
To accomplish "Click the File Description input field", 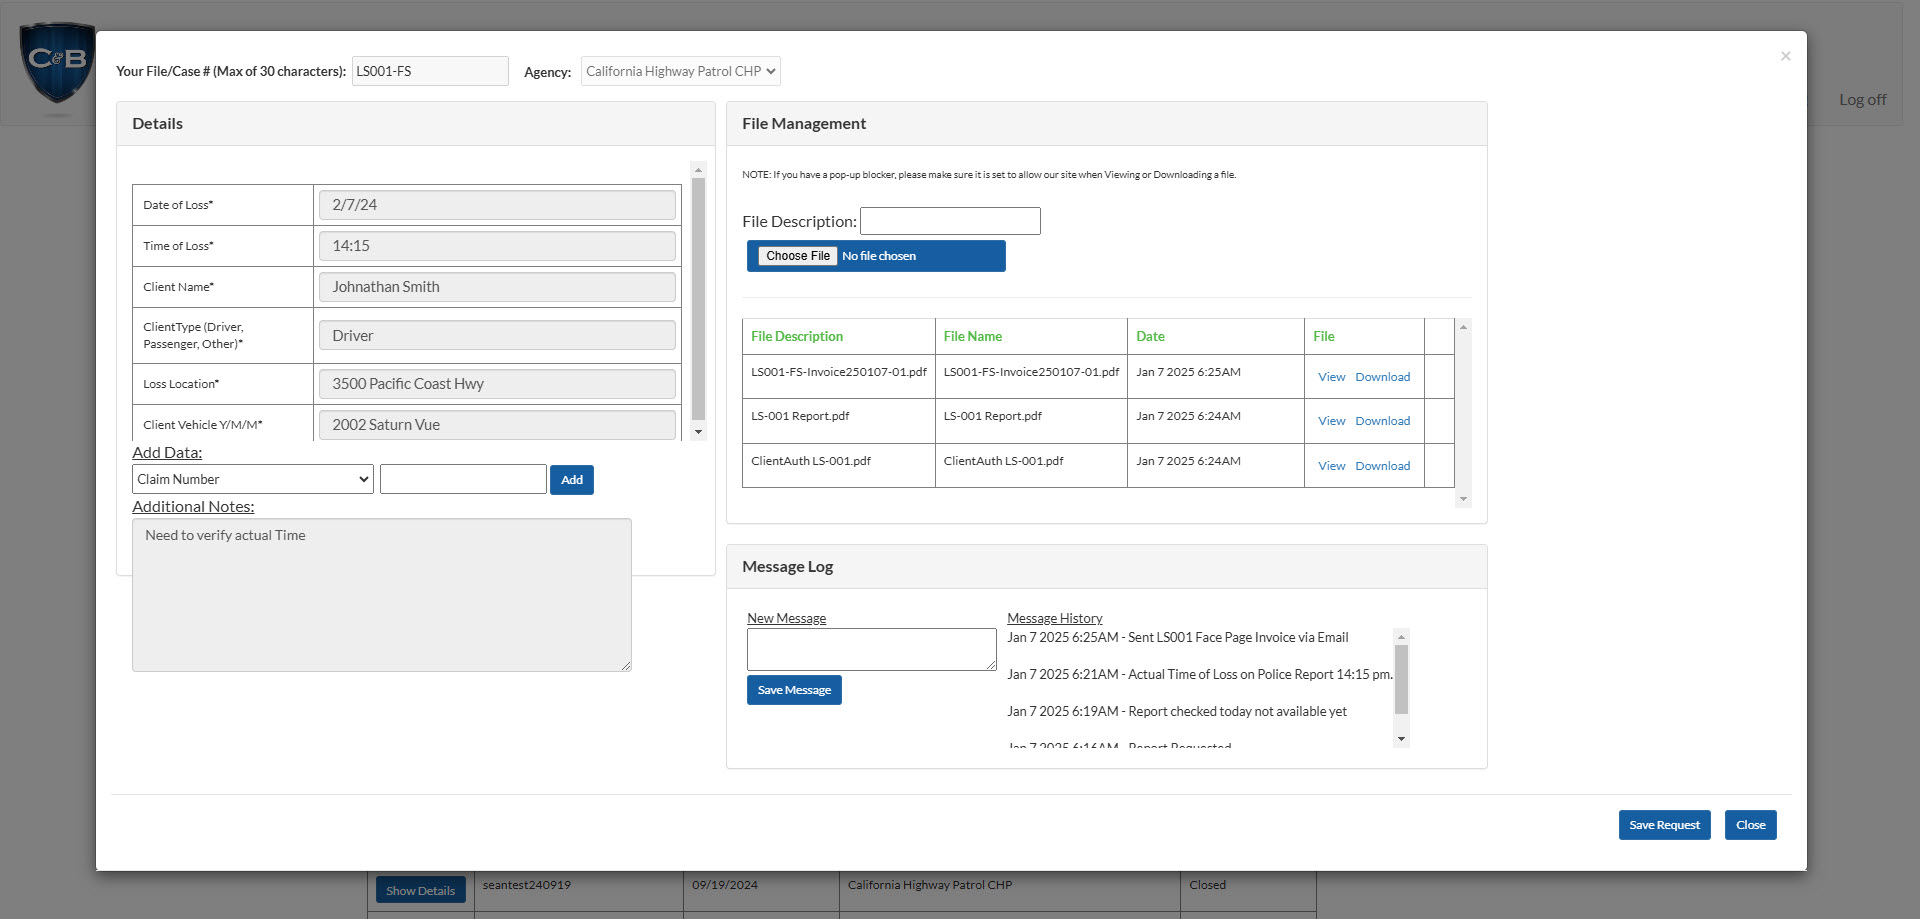I will pos(949,221).
